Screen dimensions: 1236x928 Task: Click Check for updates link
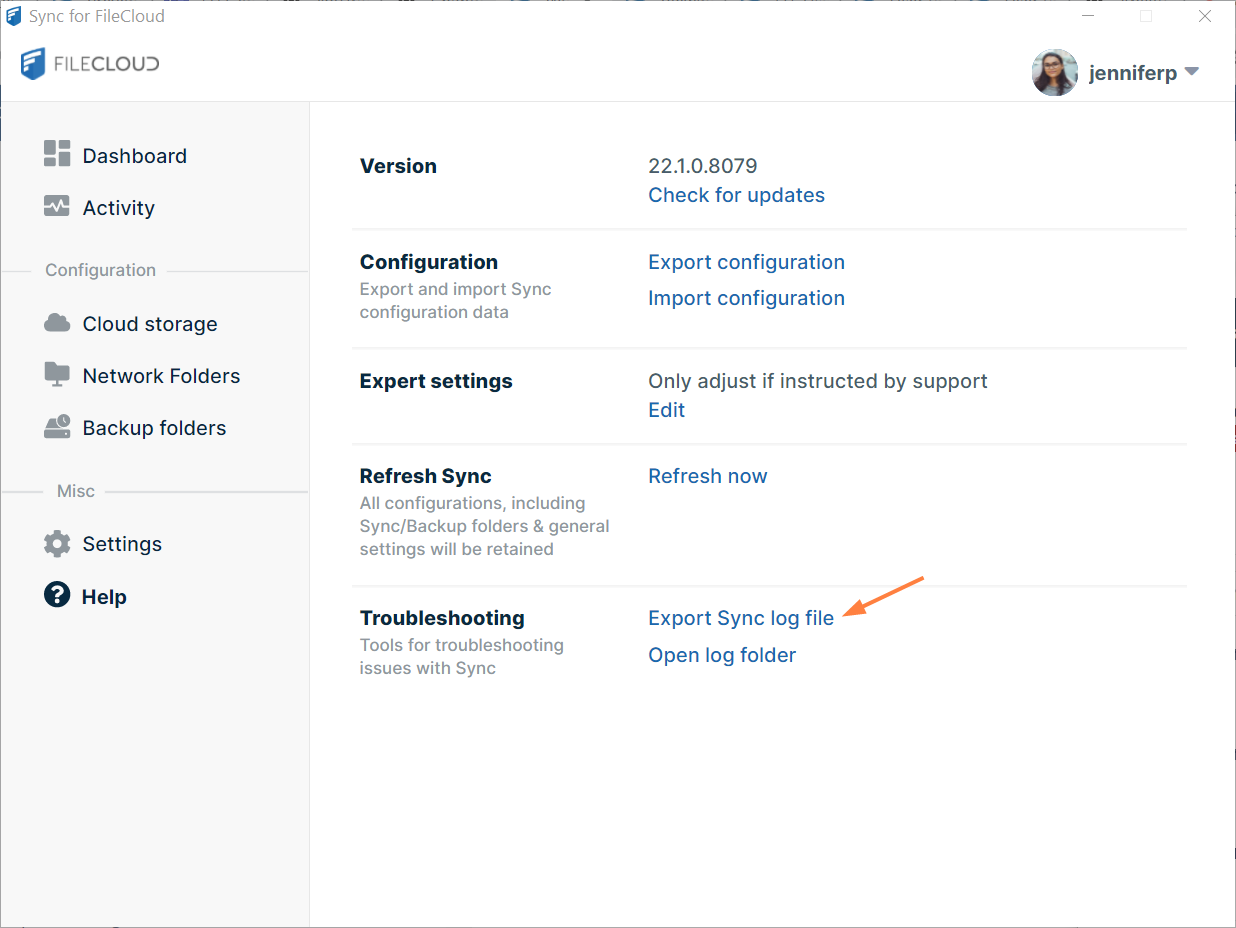736,195
